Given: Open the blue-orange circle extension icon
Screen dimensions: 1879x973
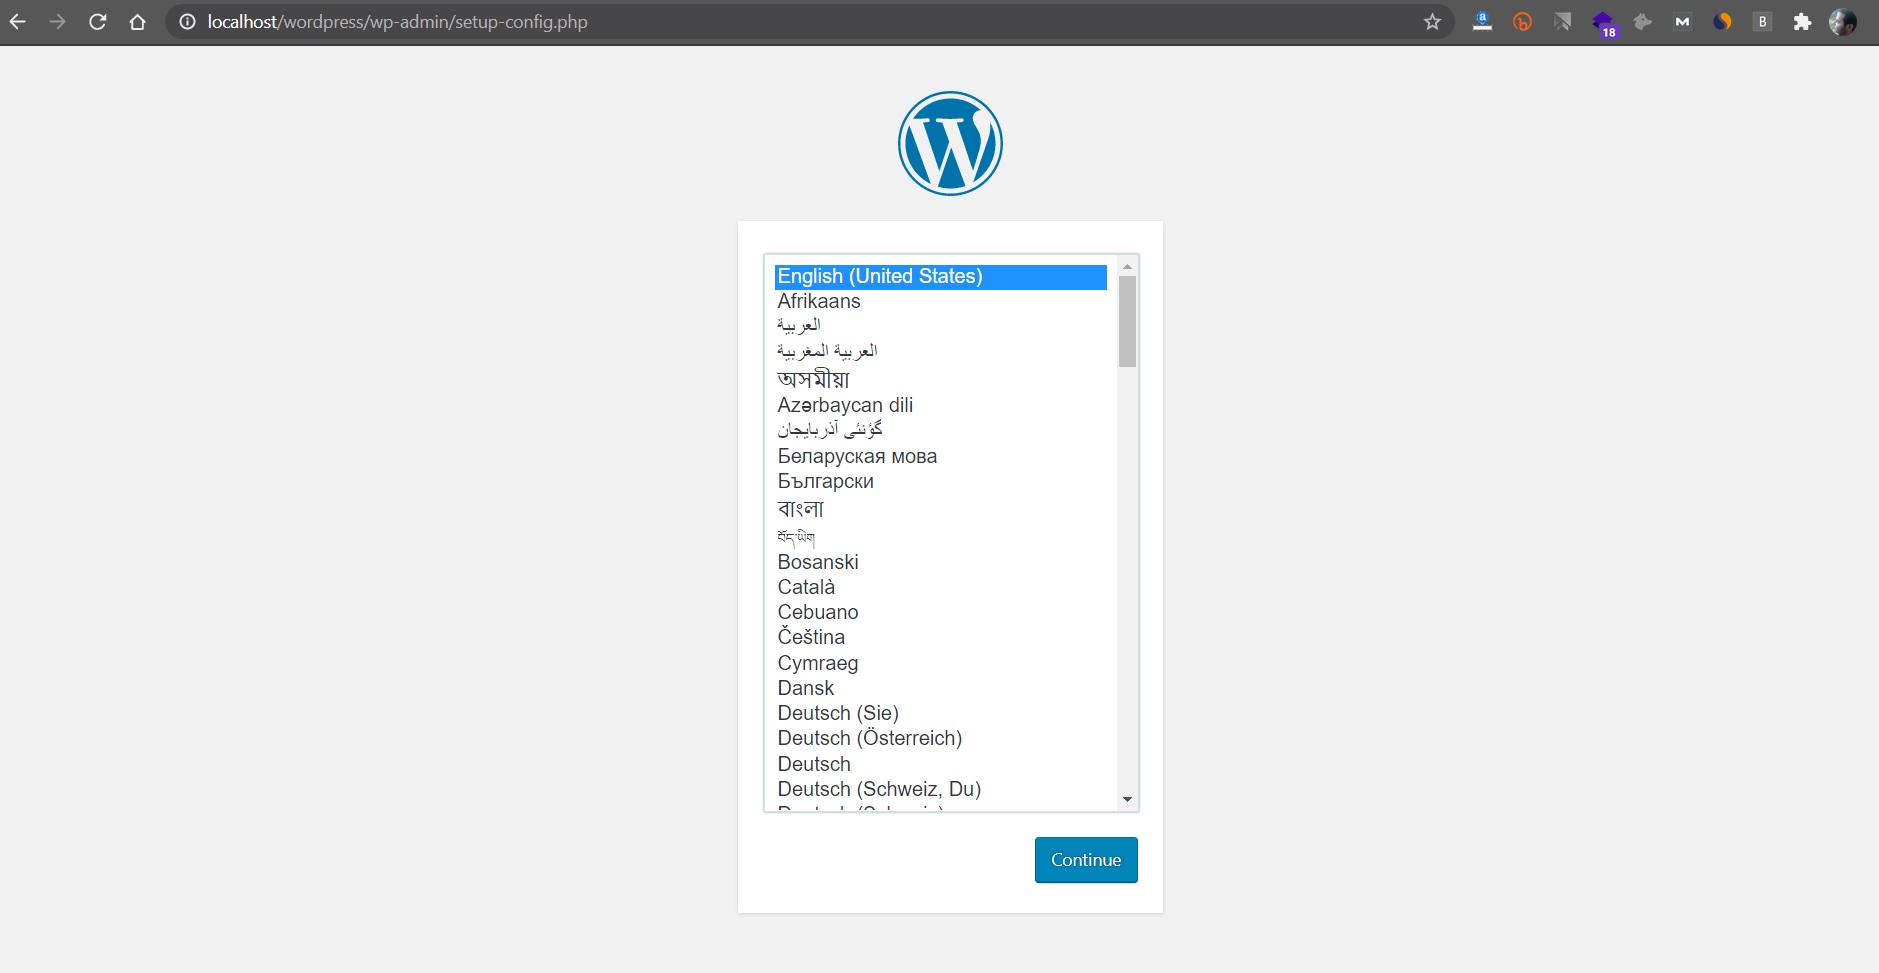Looking at the screenshot, I should click(1722, 22).
